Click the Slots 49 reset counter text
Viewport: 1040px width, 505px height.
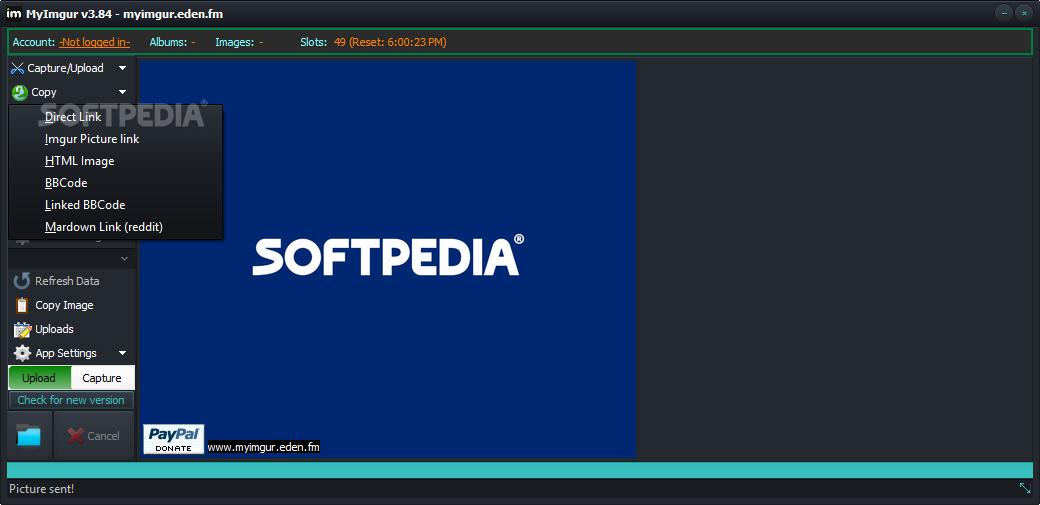(390, 42)
